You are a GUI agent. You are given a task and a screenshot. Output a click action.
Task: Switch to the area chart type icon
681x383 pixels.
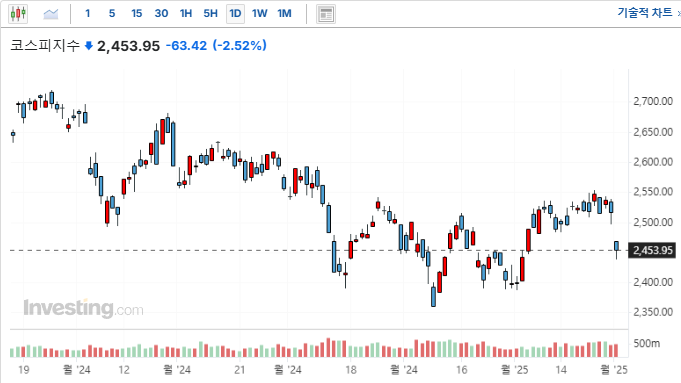pos(51,14)
